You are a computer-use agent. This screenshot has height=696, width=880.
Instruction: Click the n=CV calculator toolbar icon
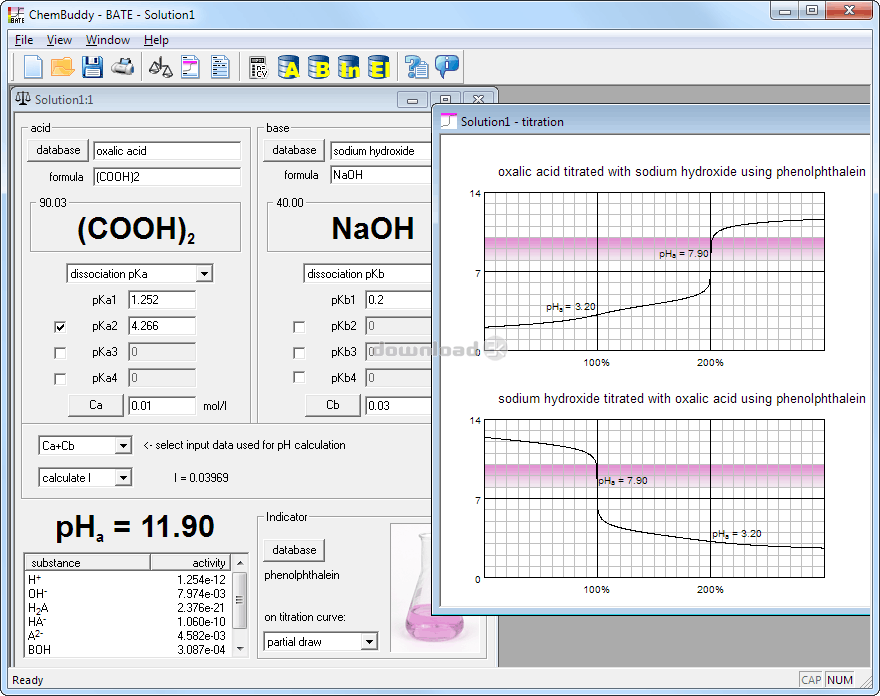[x=258, y=67]
